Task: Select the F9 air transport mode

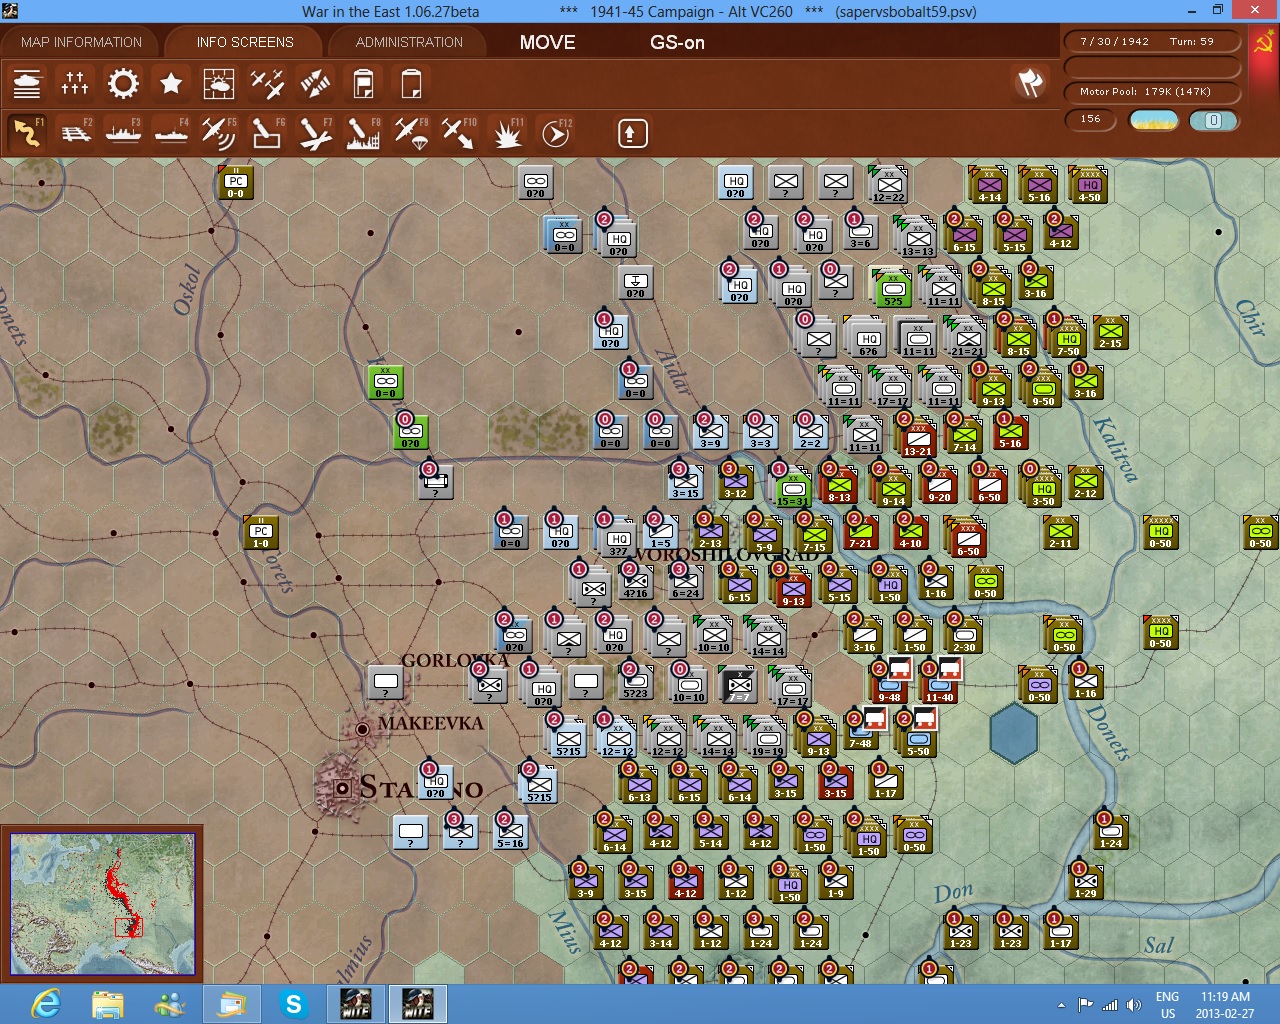Action: tap(411, 132)
